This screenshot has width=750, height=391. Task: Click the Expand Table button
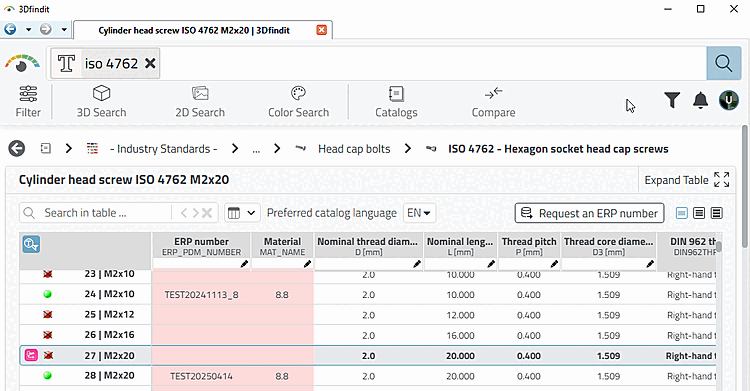pyautogui.click(x=686, y=180)
